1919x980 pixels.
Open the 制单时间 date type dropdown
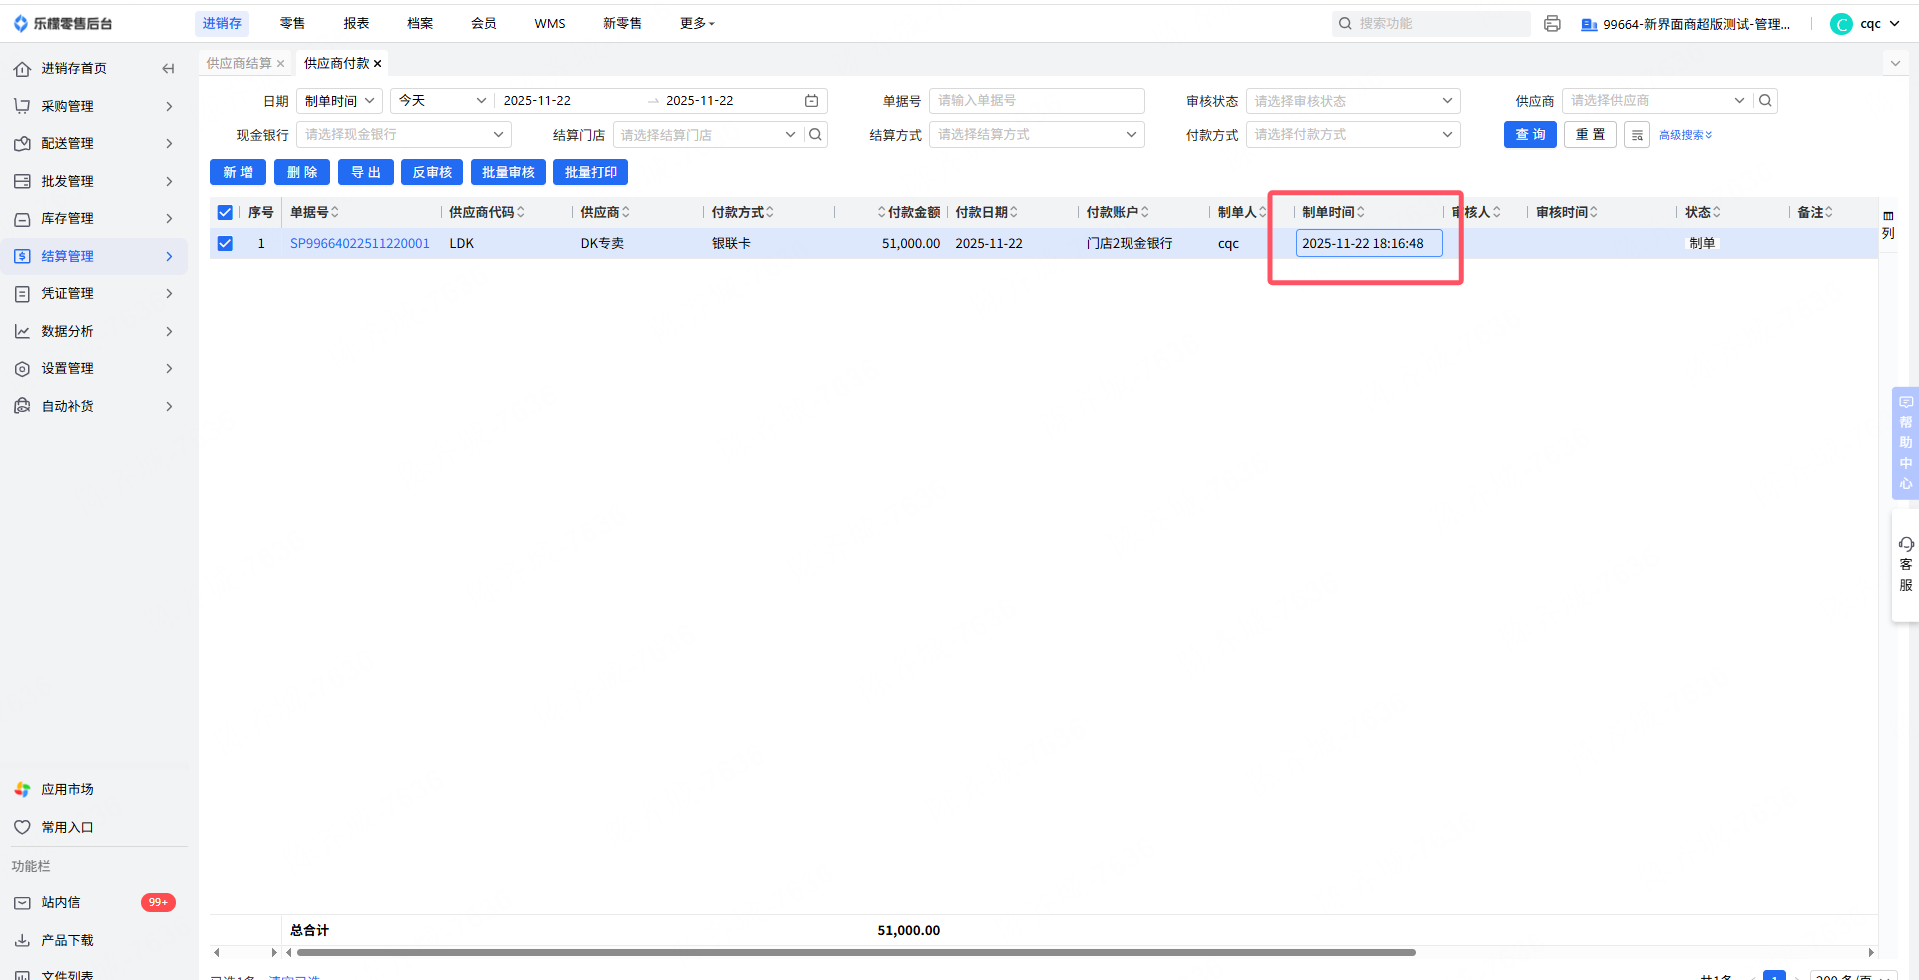click(x=339, y=101)
